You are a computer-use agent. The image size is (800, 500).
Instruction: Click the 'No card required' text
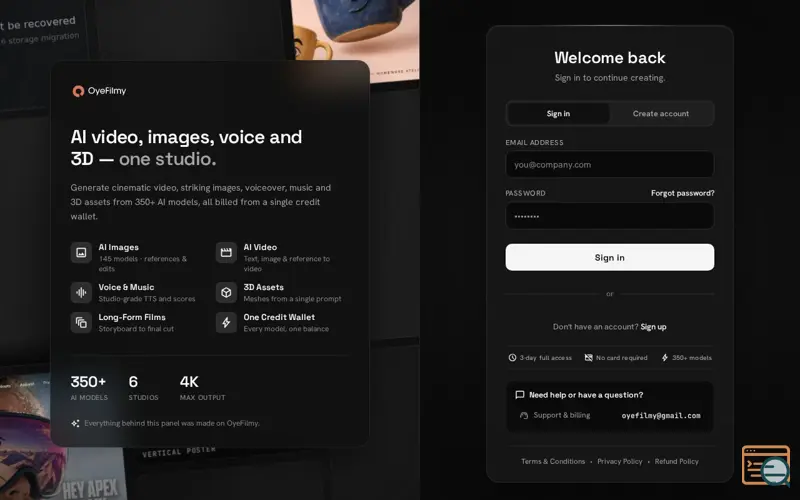(621, 358)
